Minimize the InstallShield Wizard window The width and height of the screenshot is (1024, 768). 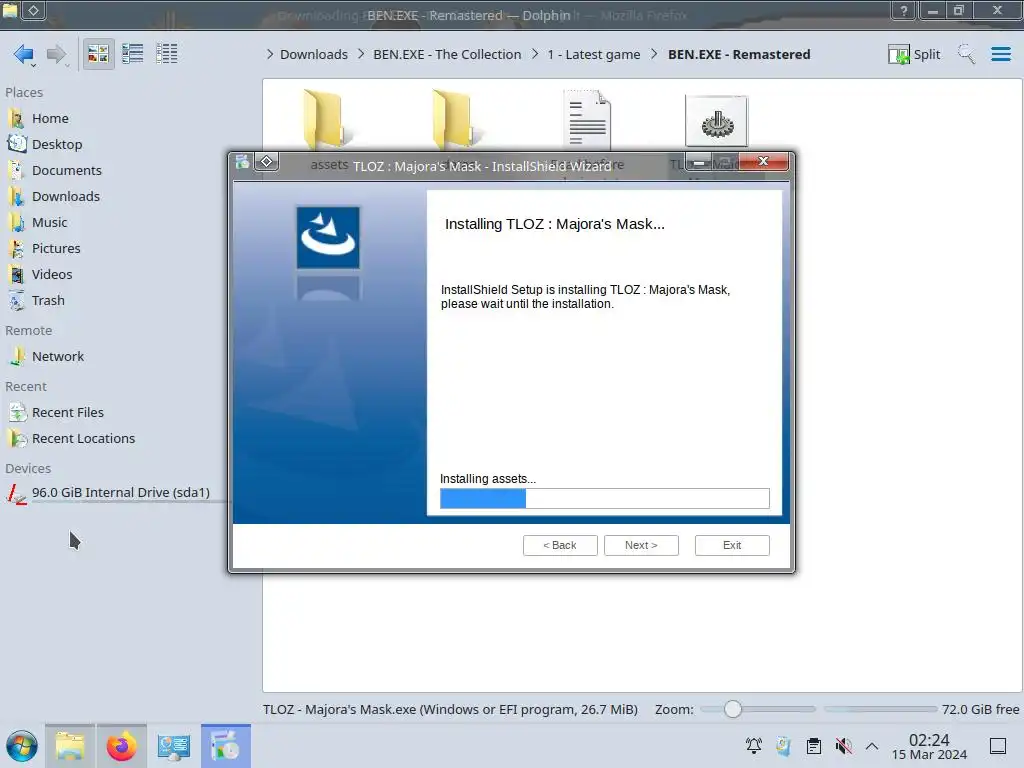coord(698,161)
